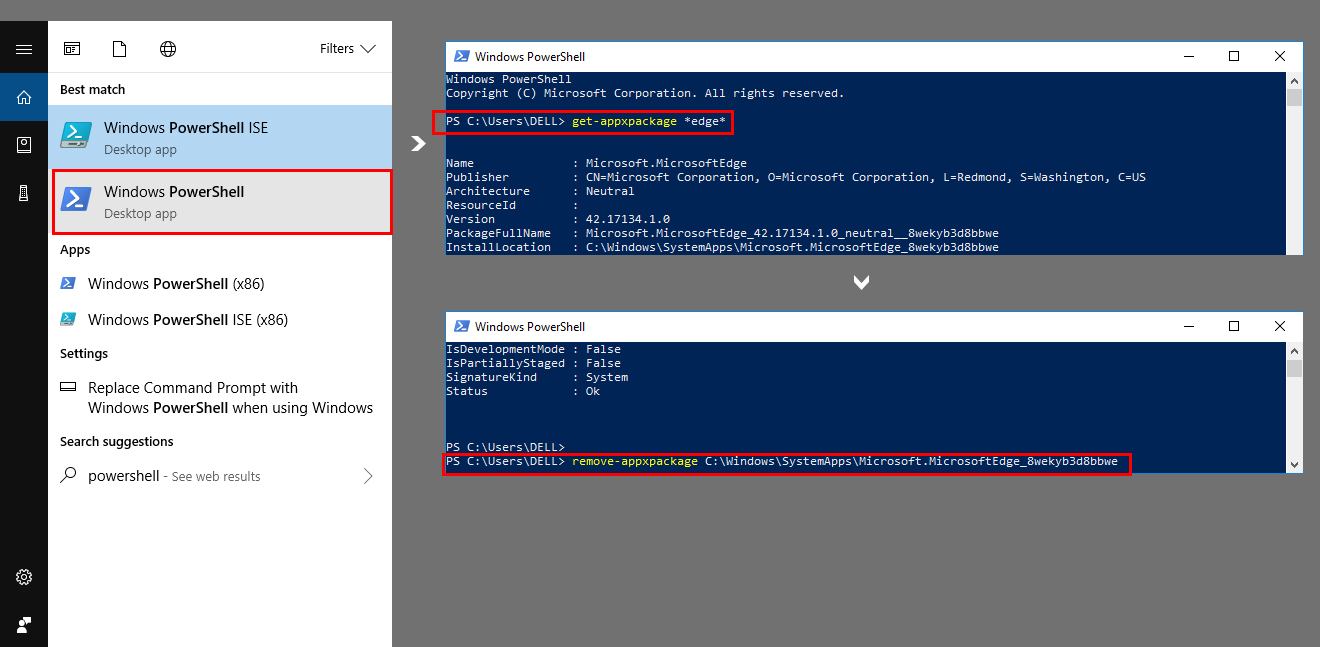Open Replace Command Prompt with PowerShell setting
This screenshot has width=1320, height=647.
coord(220,397)
